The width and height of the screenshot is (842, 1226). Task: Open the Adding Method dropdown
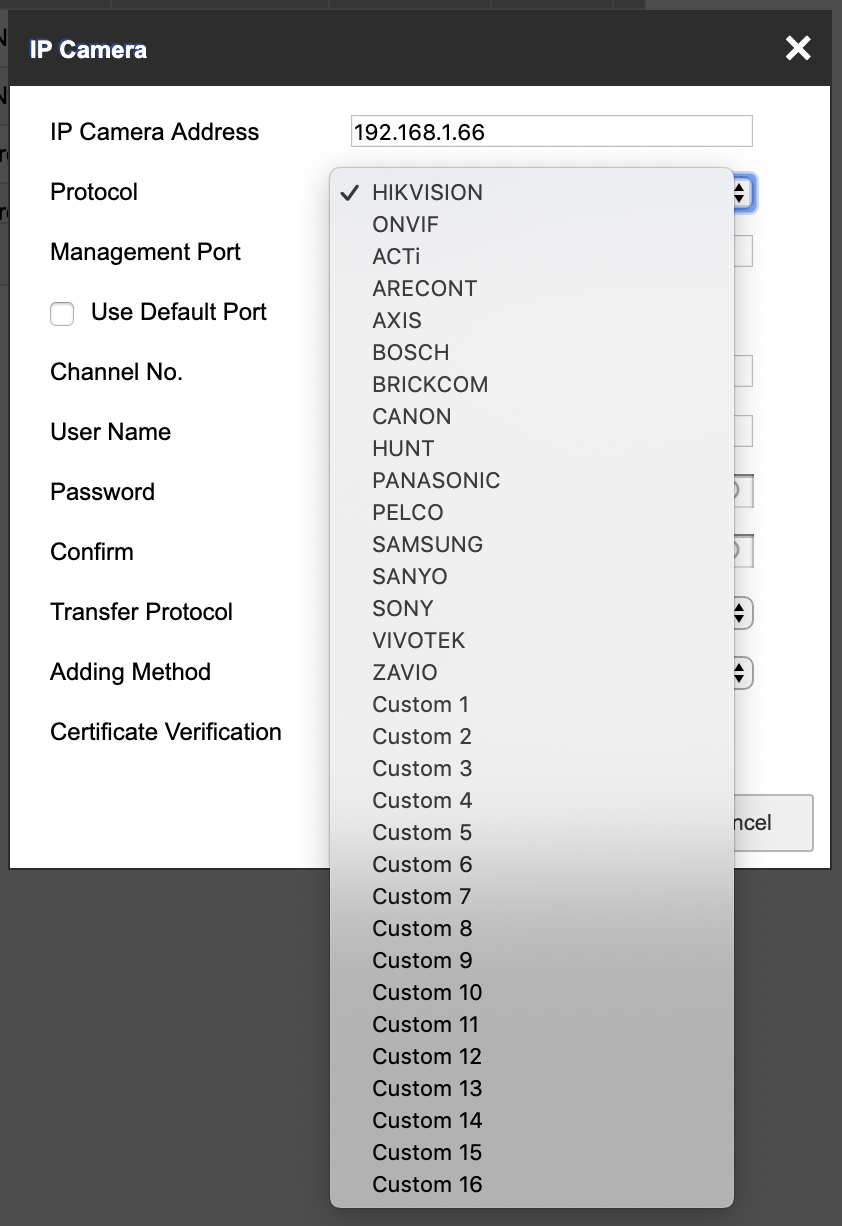point(737,672)
